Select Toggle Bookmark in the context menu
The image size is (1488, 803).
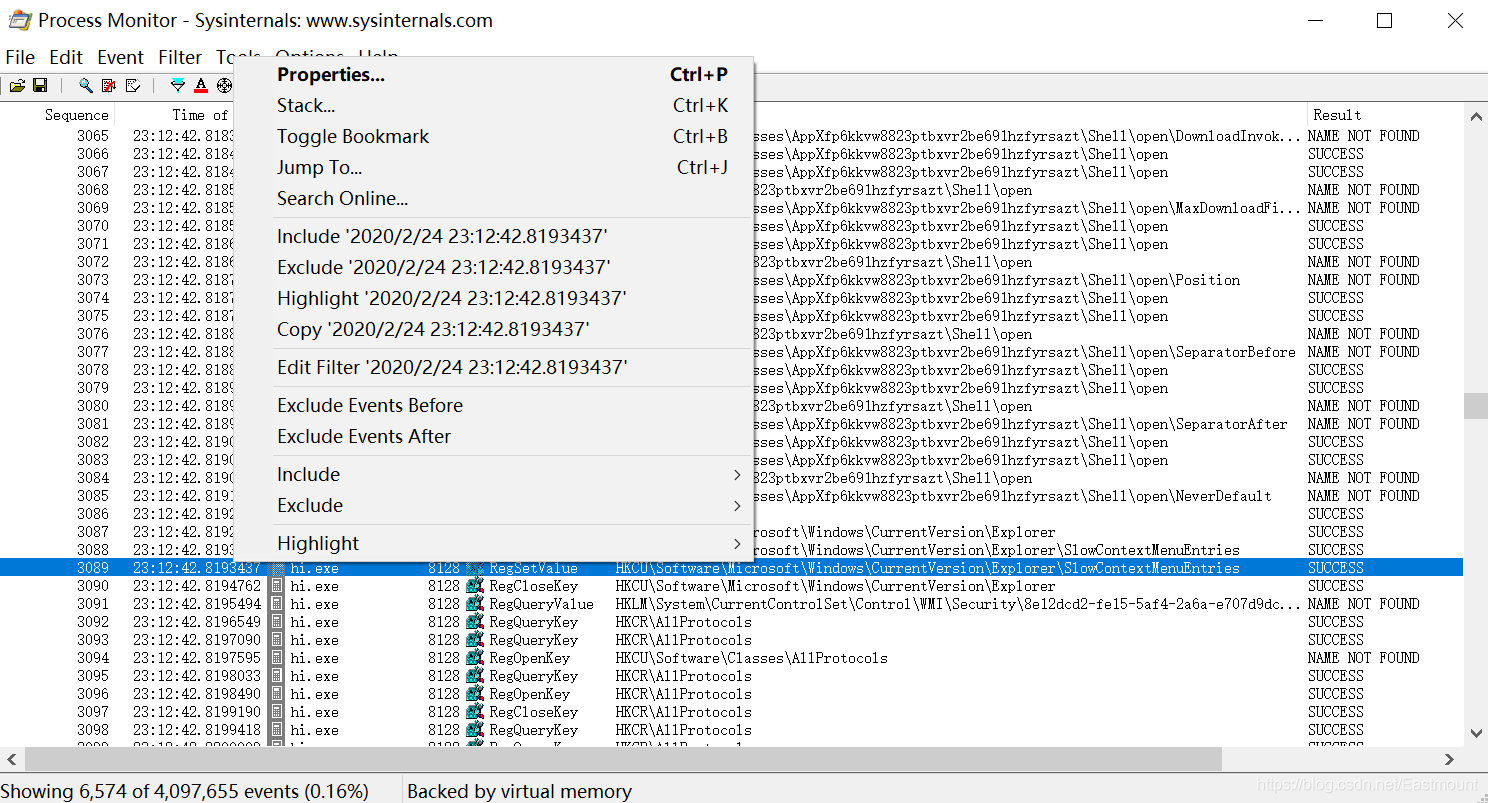click(353, 137)
